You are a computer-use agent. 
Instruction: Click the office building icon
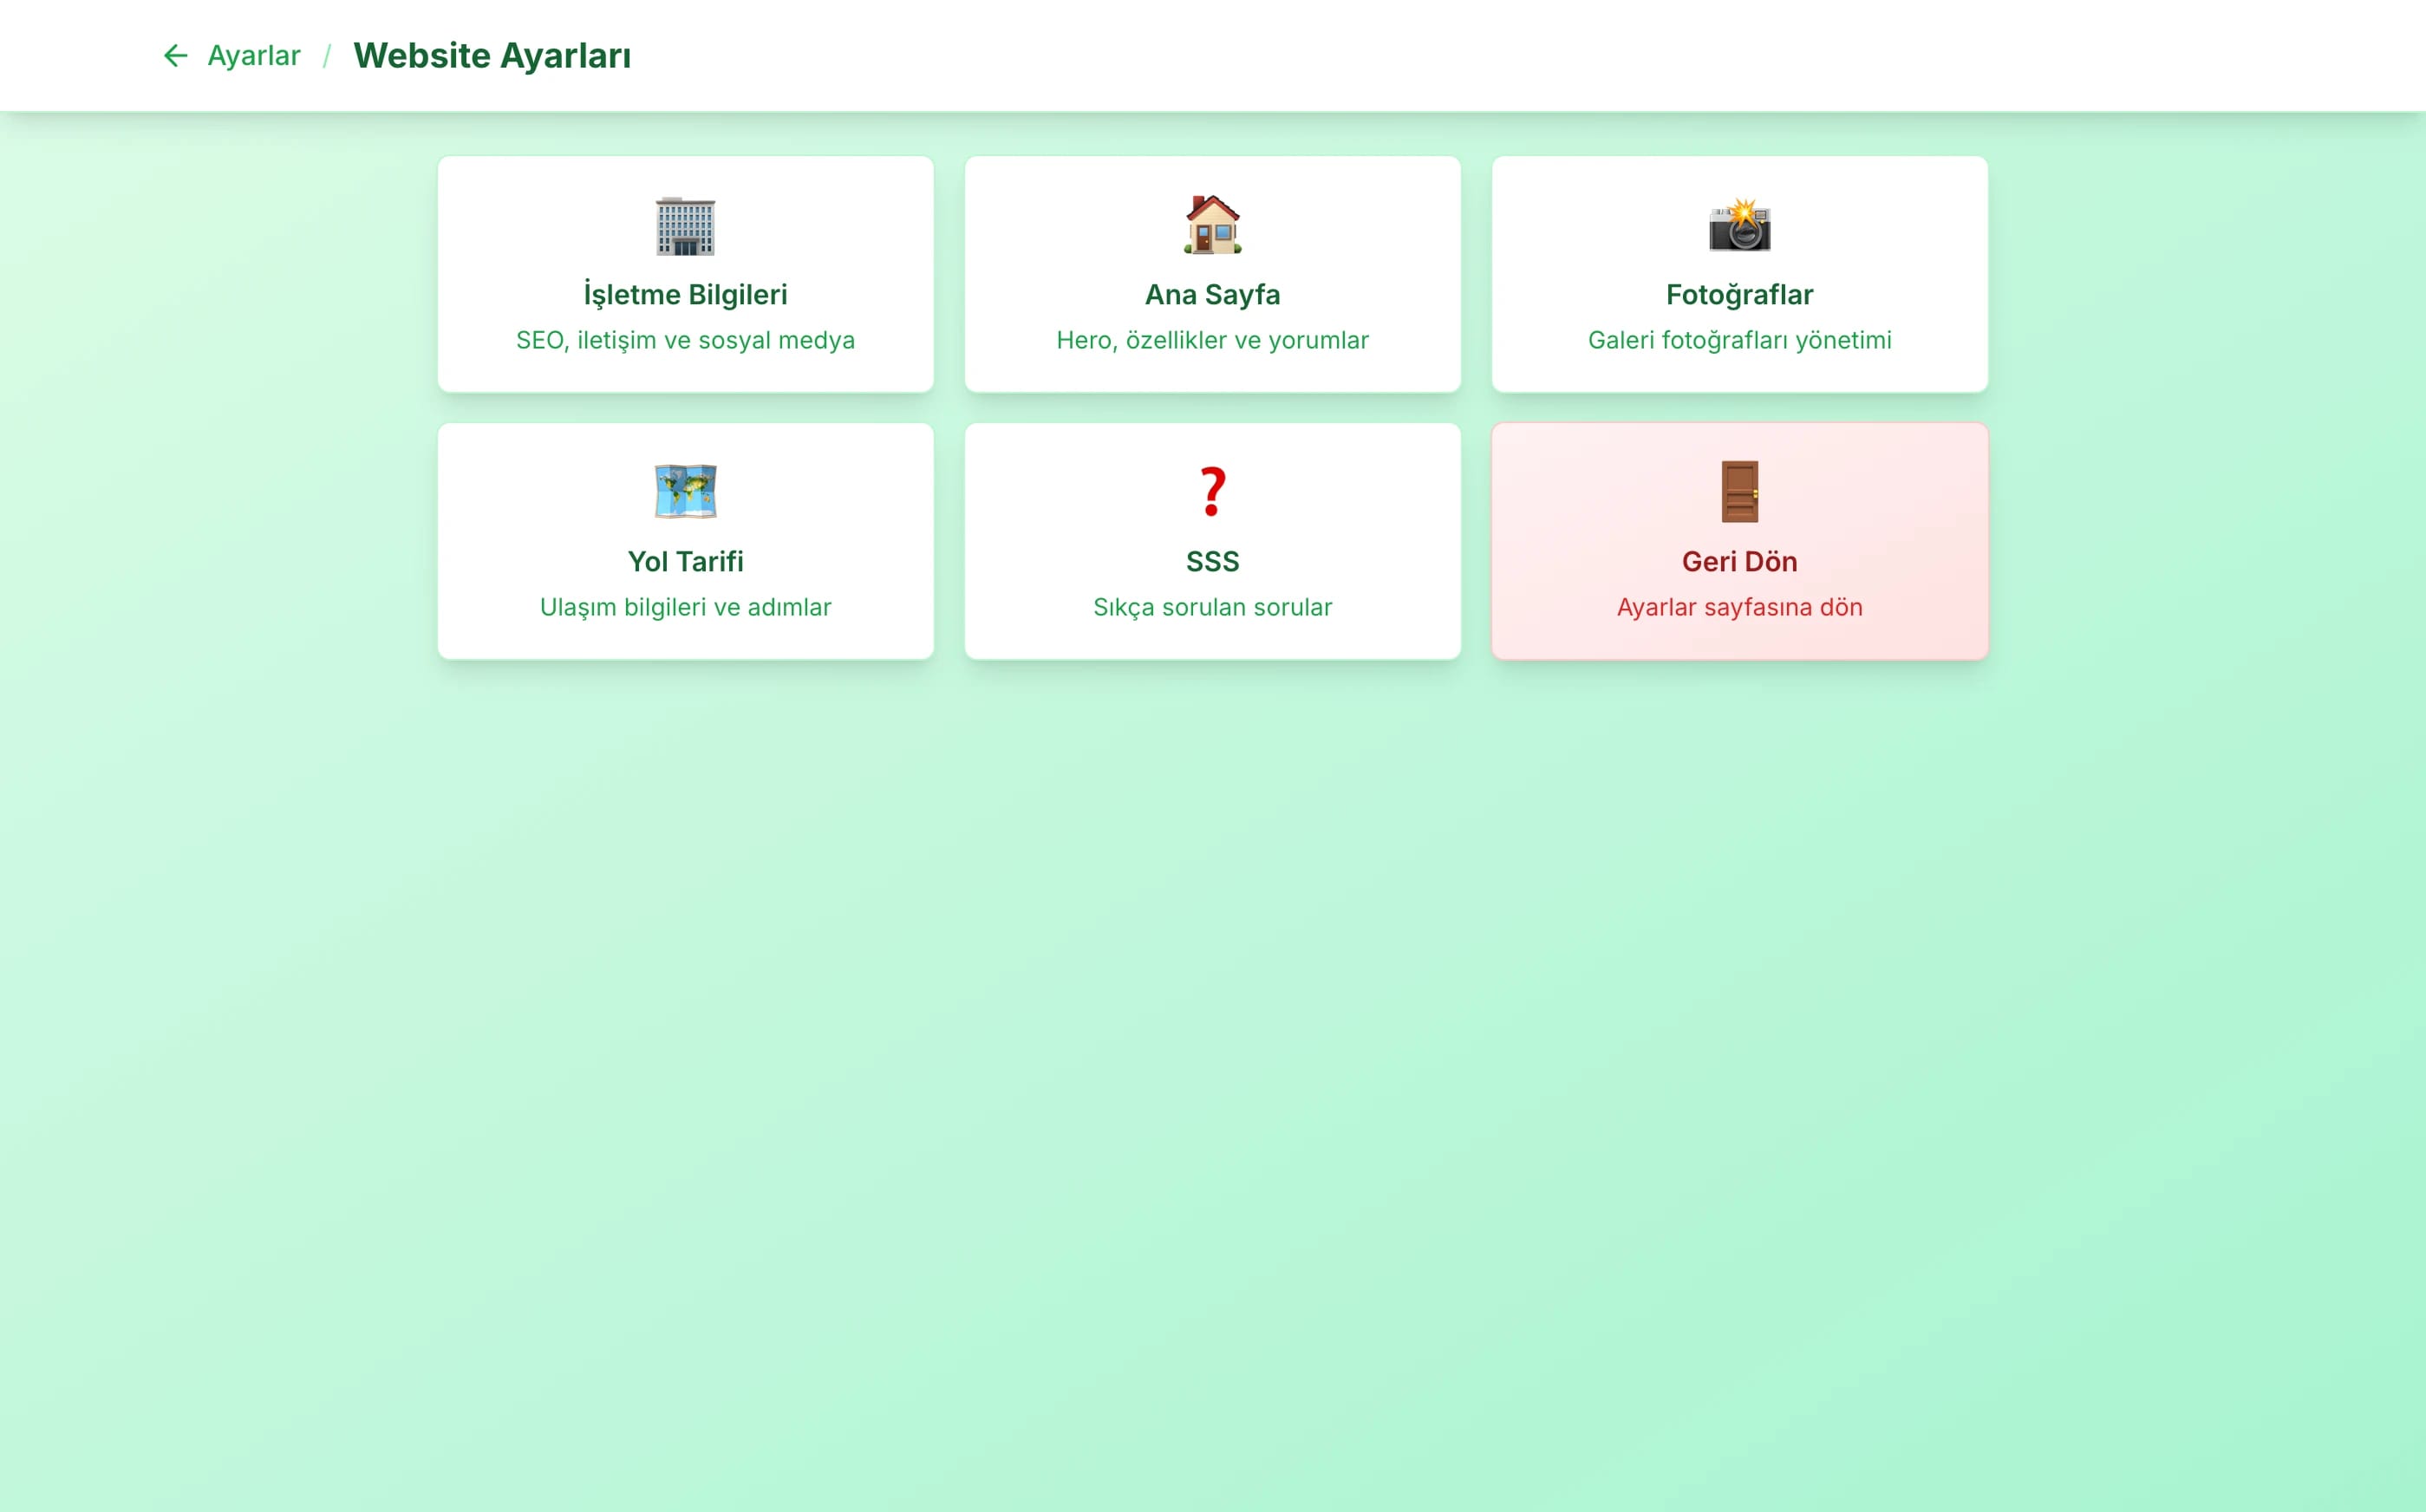tap(685, 226)
